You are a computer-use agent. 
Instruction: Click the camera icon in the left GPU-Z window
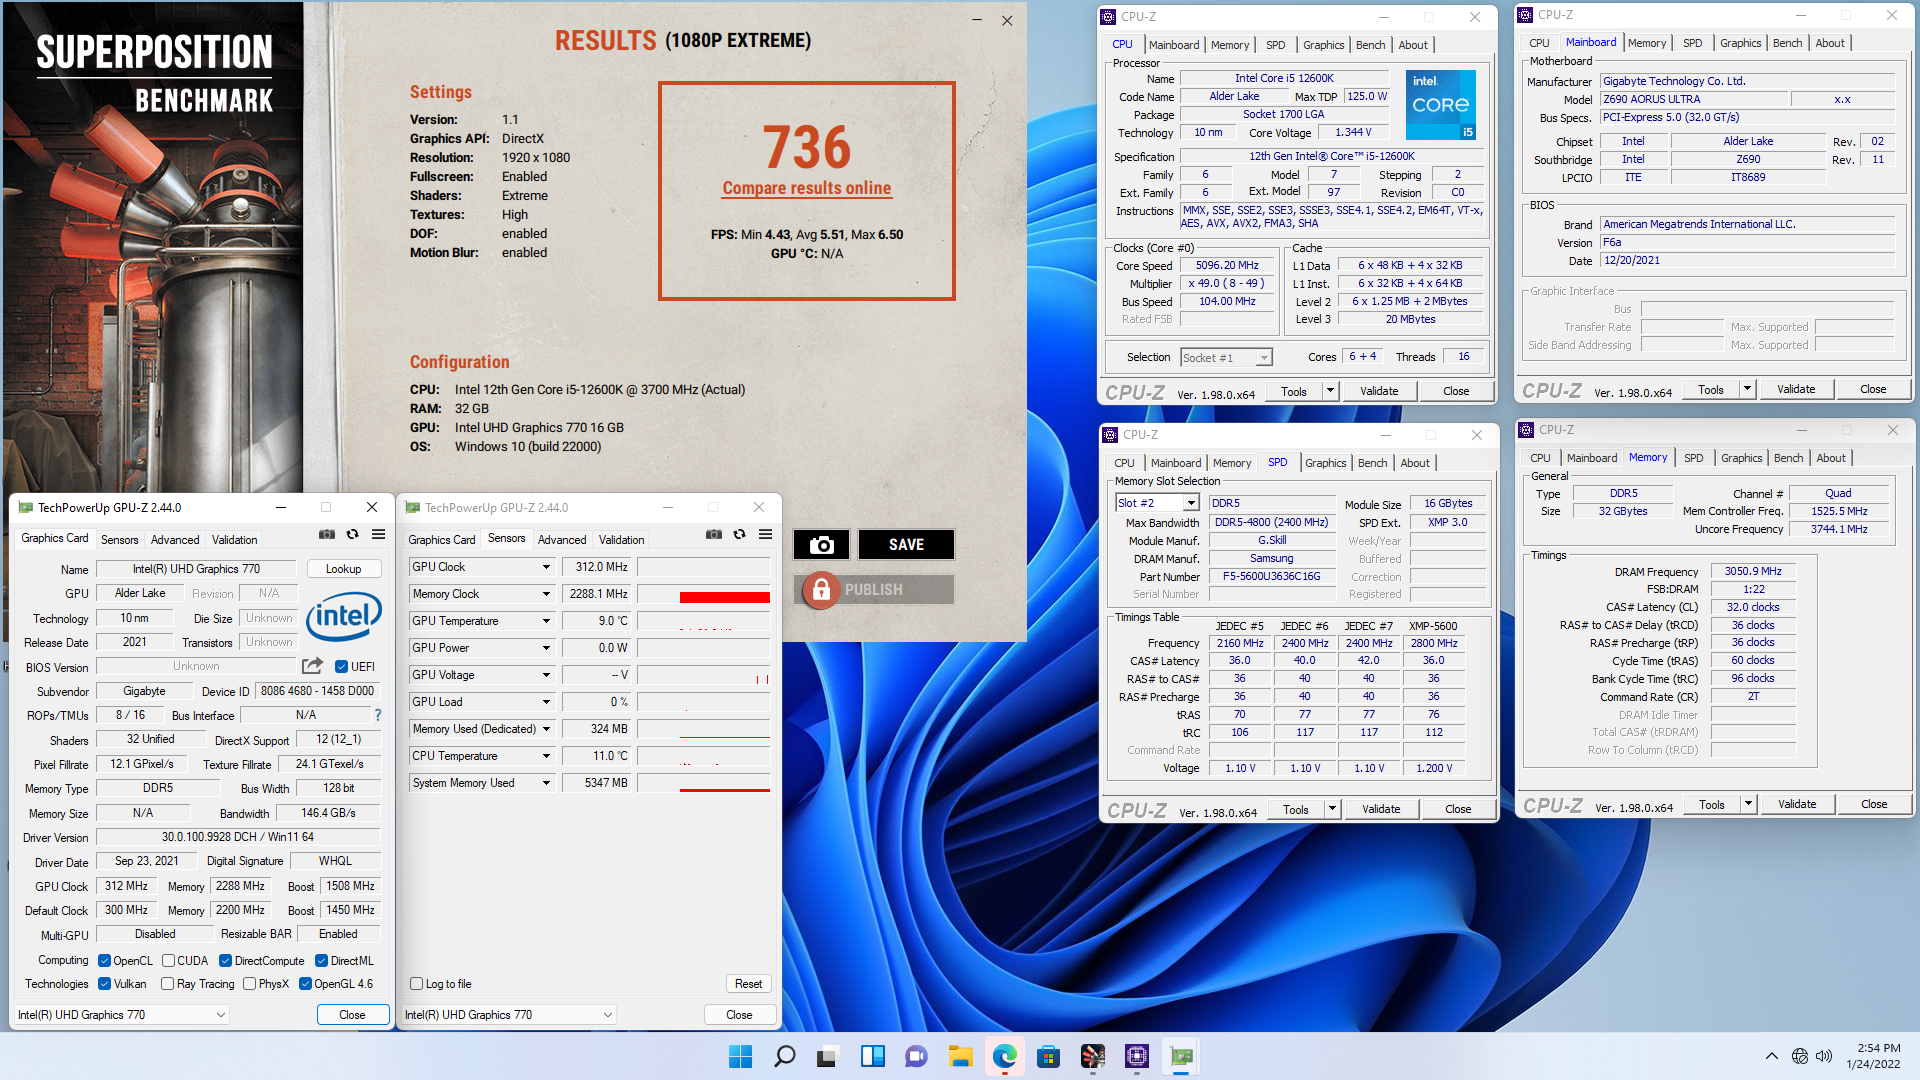point(327,534)
